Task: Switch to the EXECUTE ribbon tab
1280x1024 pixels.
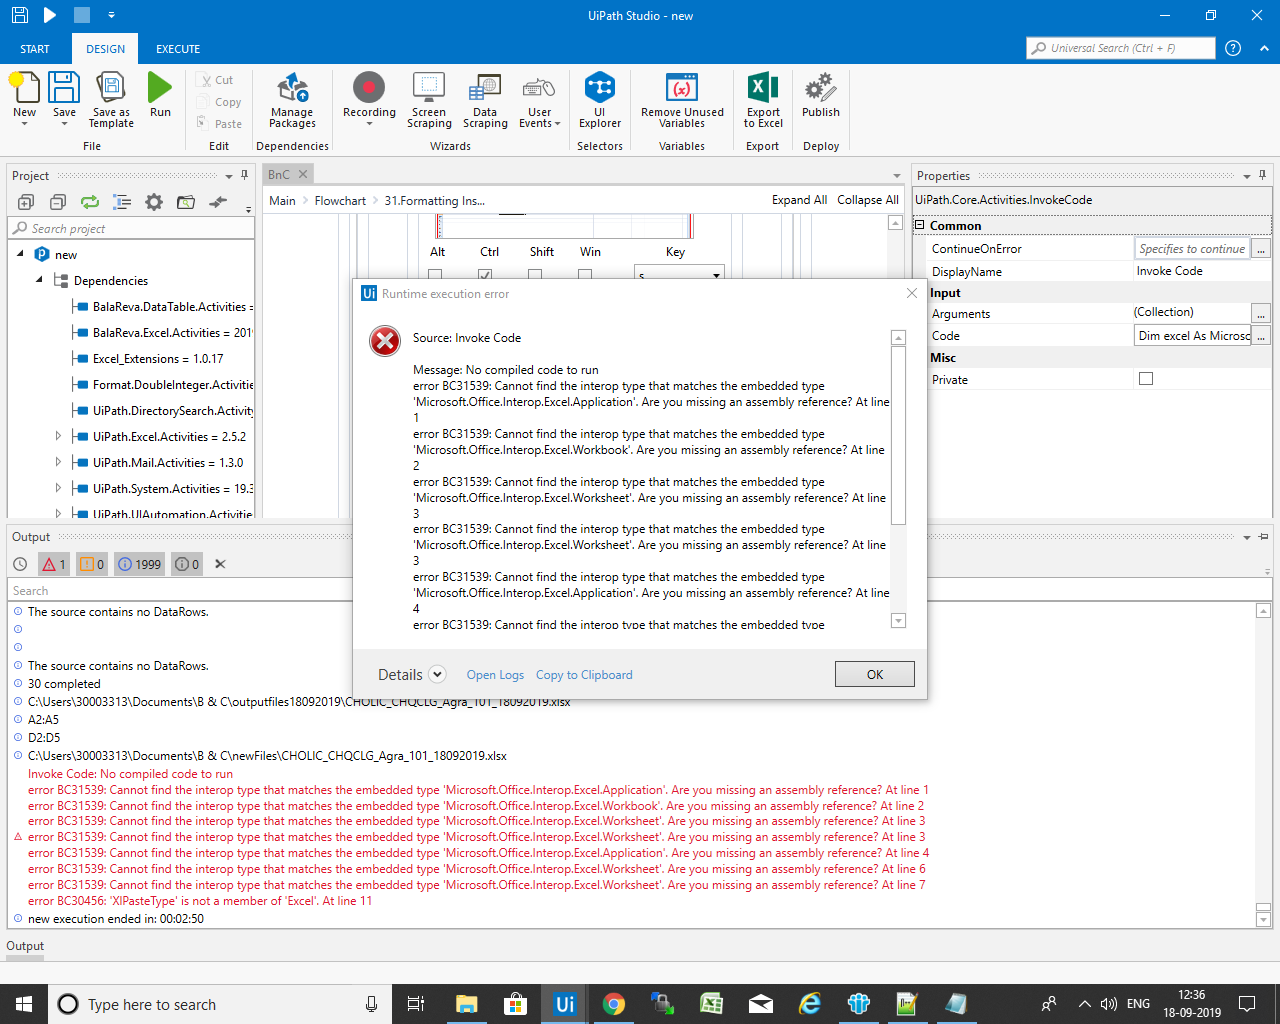Action: pos(178,49)
